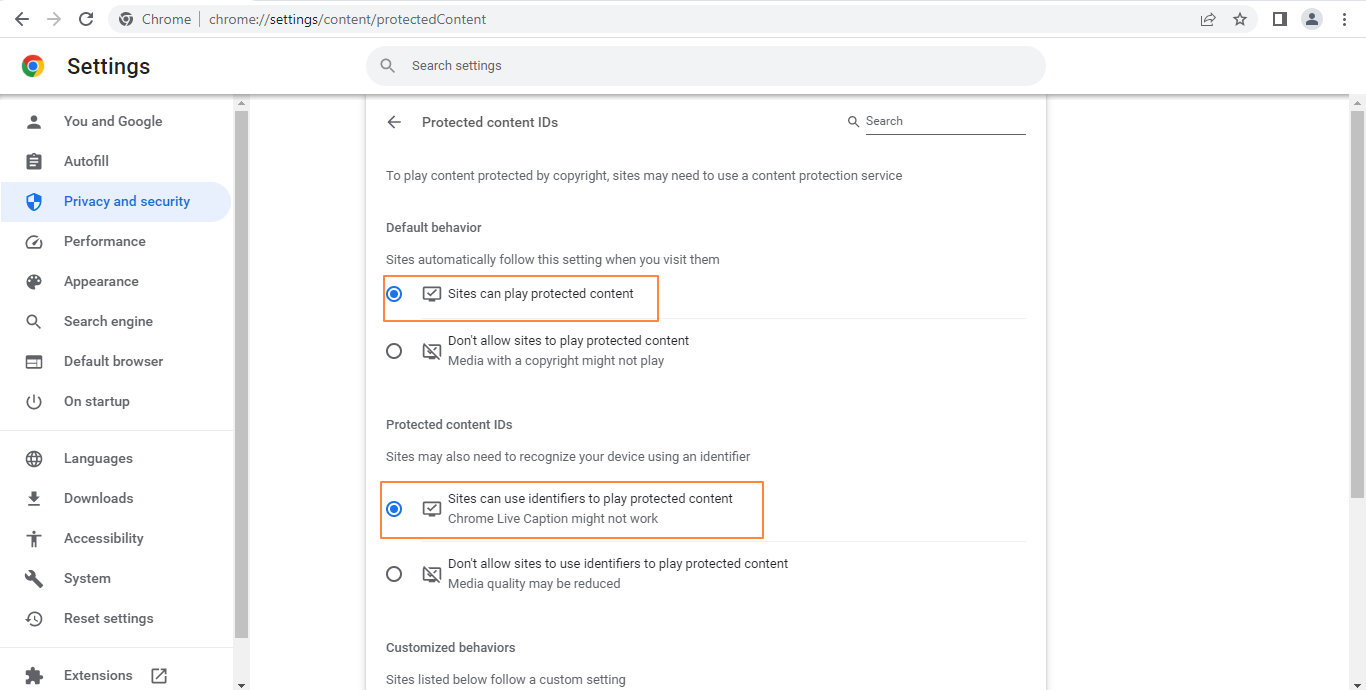Select the System sidebar entry

point(87,578)
